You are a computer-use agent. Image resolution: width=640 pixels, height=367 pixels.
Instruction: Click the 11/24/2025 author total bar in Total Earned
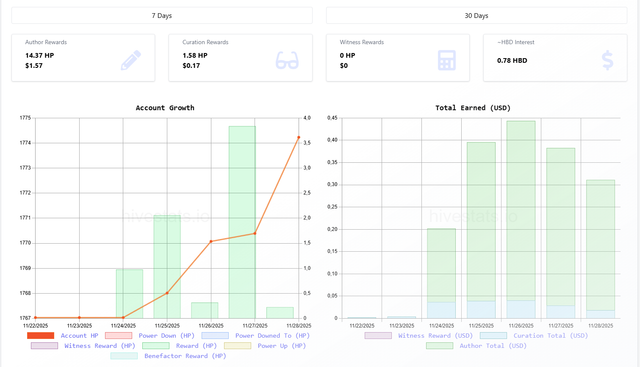pos(441,265)
